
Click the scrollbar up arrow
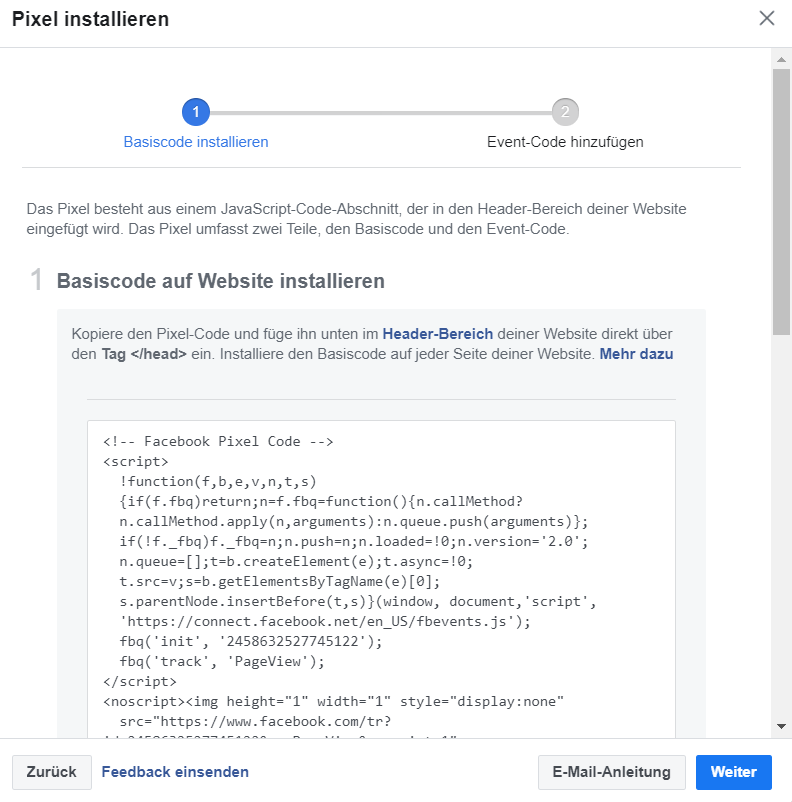tap(781, 60)
